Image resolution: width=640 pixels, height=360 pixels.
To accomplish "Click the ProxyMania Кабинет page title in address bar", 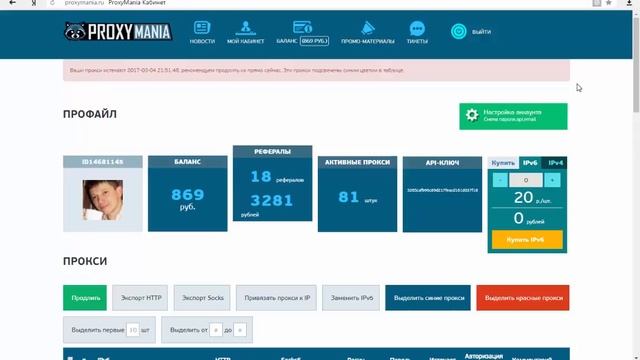I will 137,3.
